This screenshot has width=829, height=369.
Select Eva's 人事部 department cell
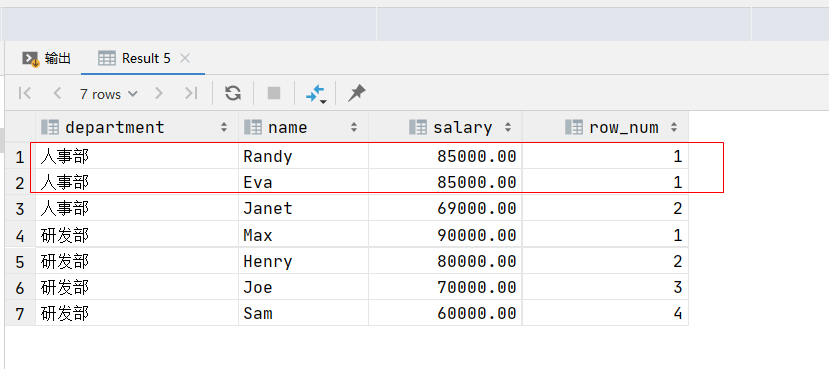click(137, 182)
